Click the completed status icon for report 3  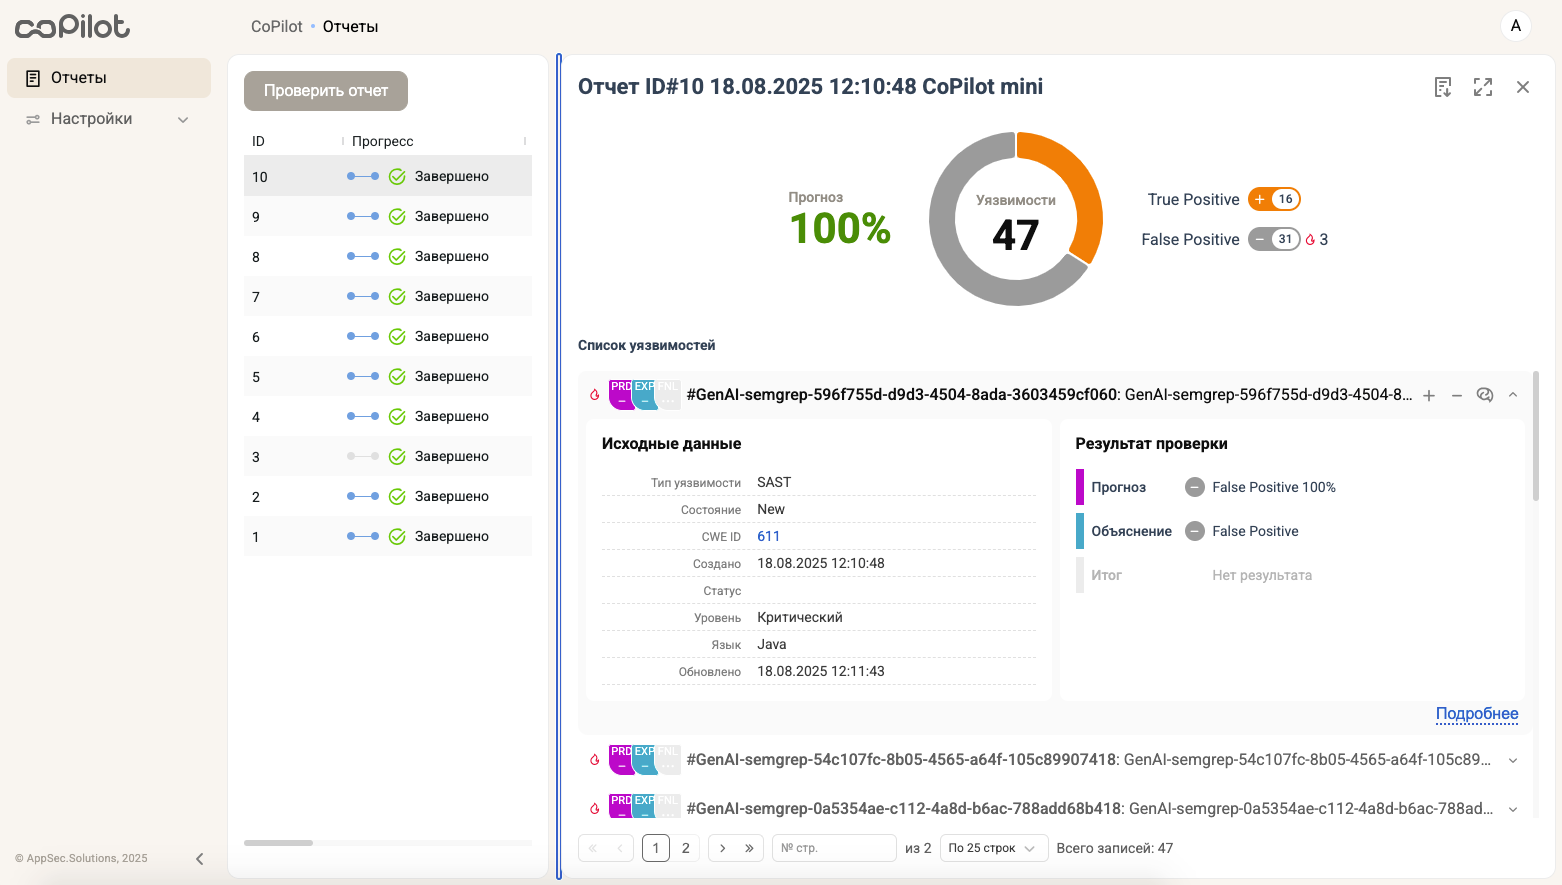tap(397, 456)
